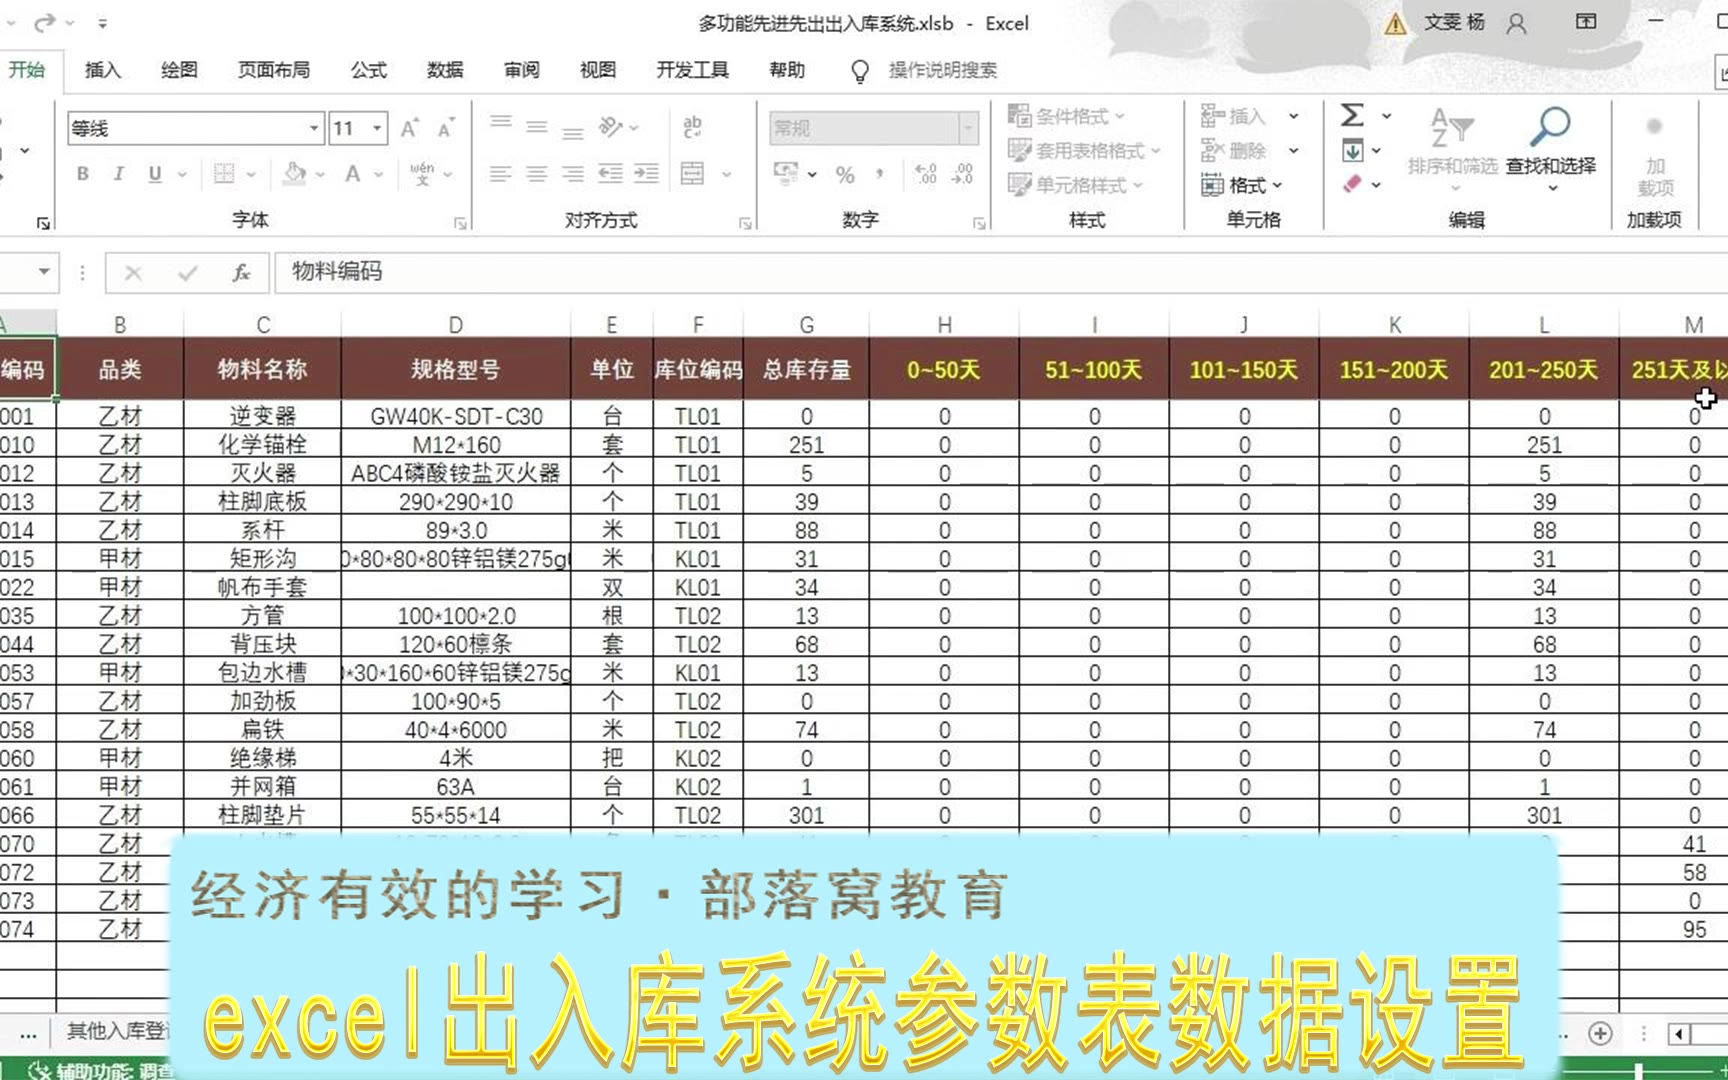
Task: Toggle underline formatting
Action: click(155, 174)
